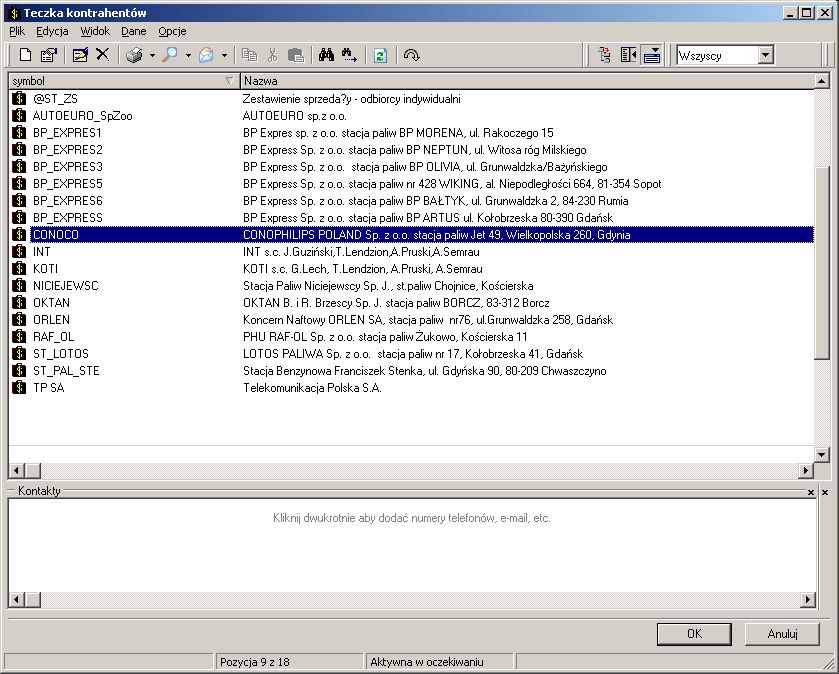Open the Widok menu
The height and width of the screenshot is (674, 839).
coord(95,31)
